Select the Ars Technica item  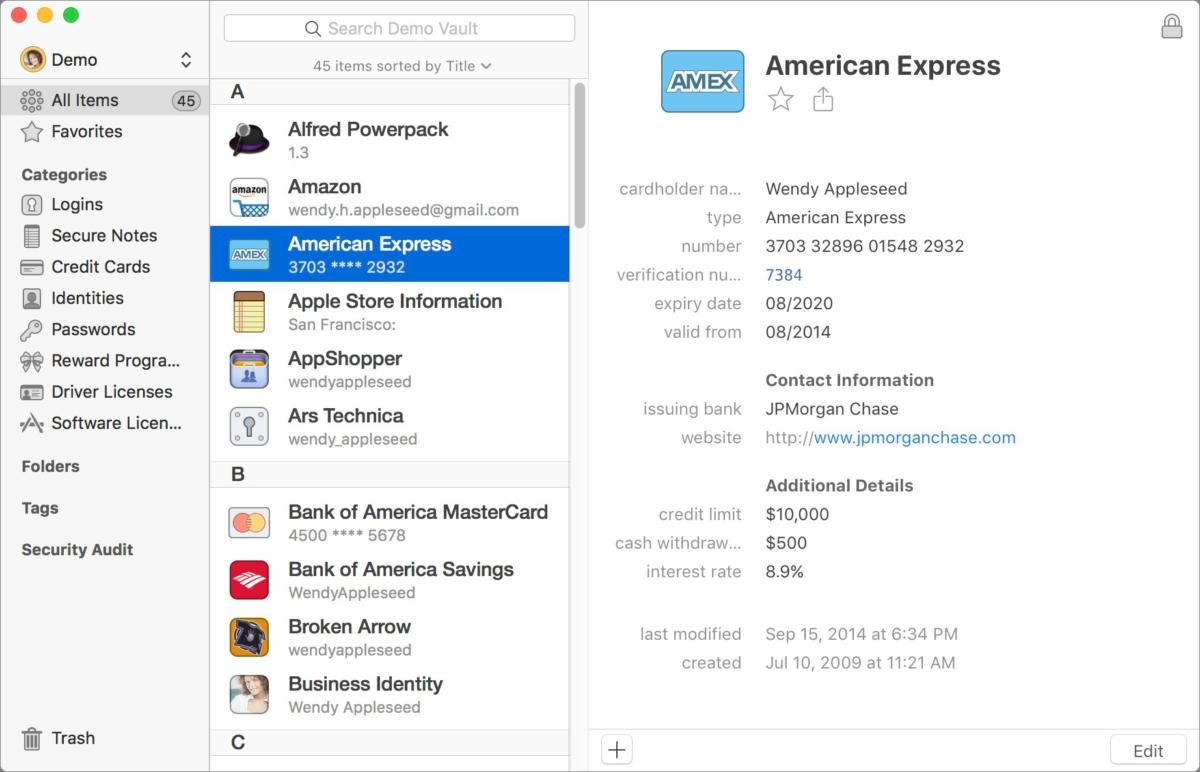point(390,426)
